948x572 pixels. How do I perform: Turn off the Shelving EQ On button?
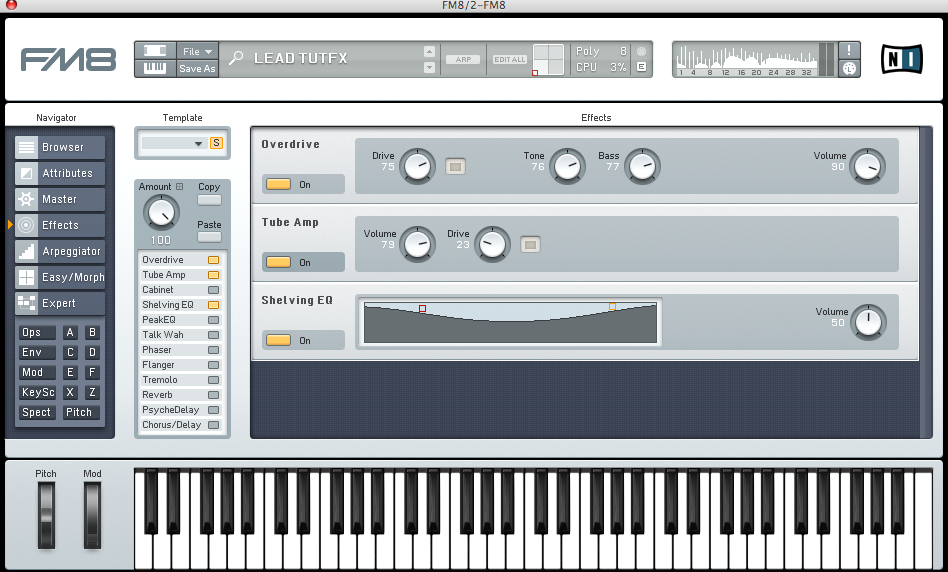pos(279,340)
